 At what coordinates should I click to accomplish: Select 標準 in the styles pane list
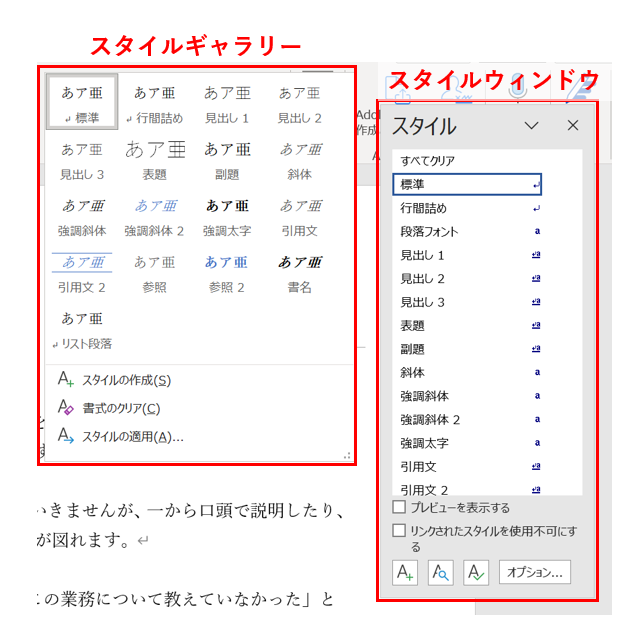[x=467, y=184]
